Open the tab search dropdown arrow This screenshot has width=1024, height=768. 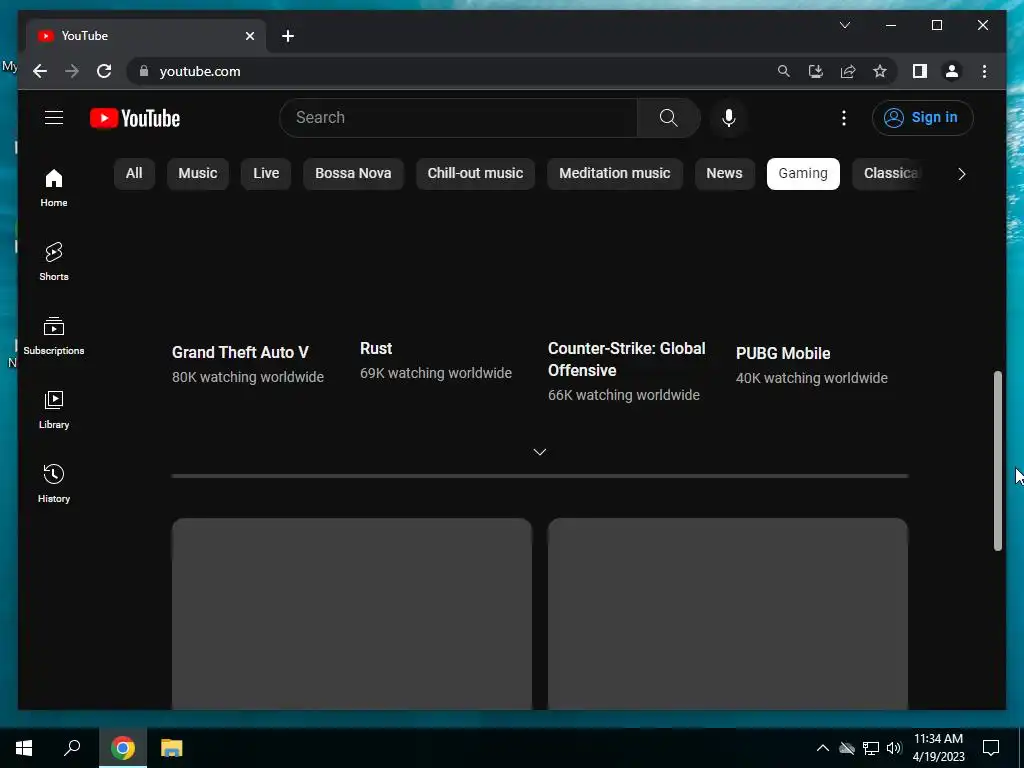(x=844, y=25)
